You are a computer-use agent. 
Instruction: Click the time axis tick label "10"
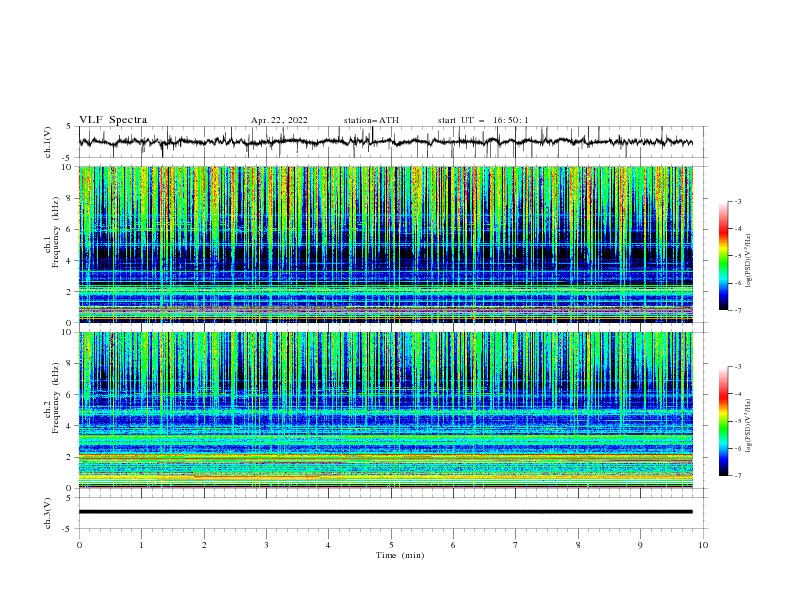(703, 545)
